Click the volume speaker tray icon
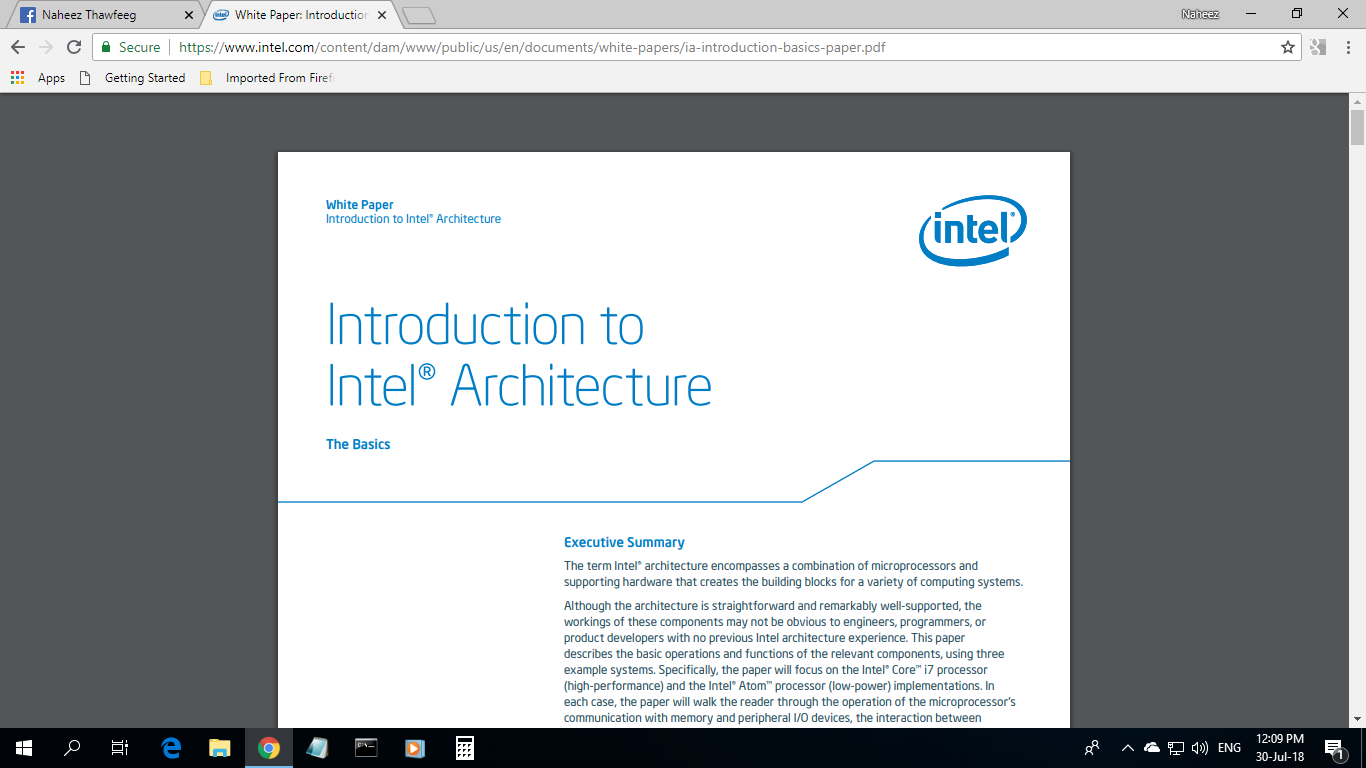Image resolution: width=1366 pixels, height=768 pixels. tap(1200, 748)
